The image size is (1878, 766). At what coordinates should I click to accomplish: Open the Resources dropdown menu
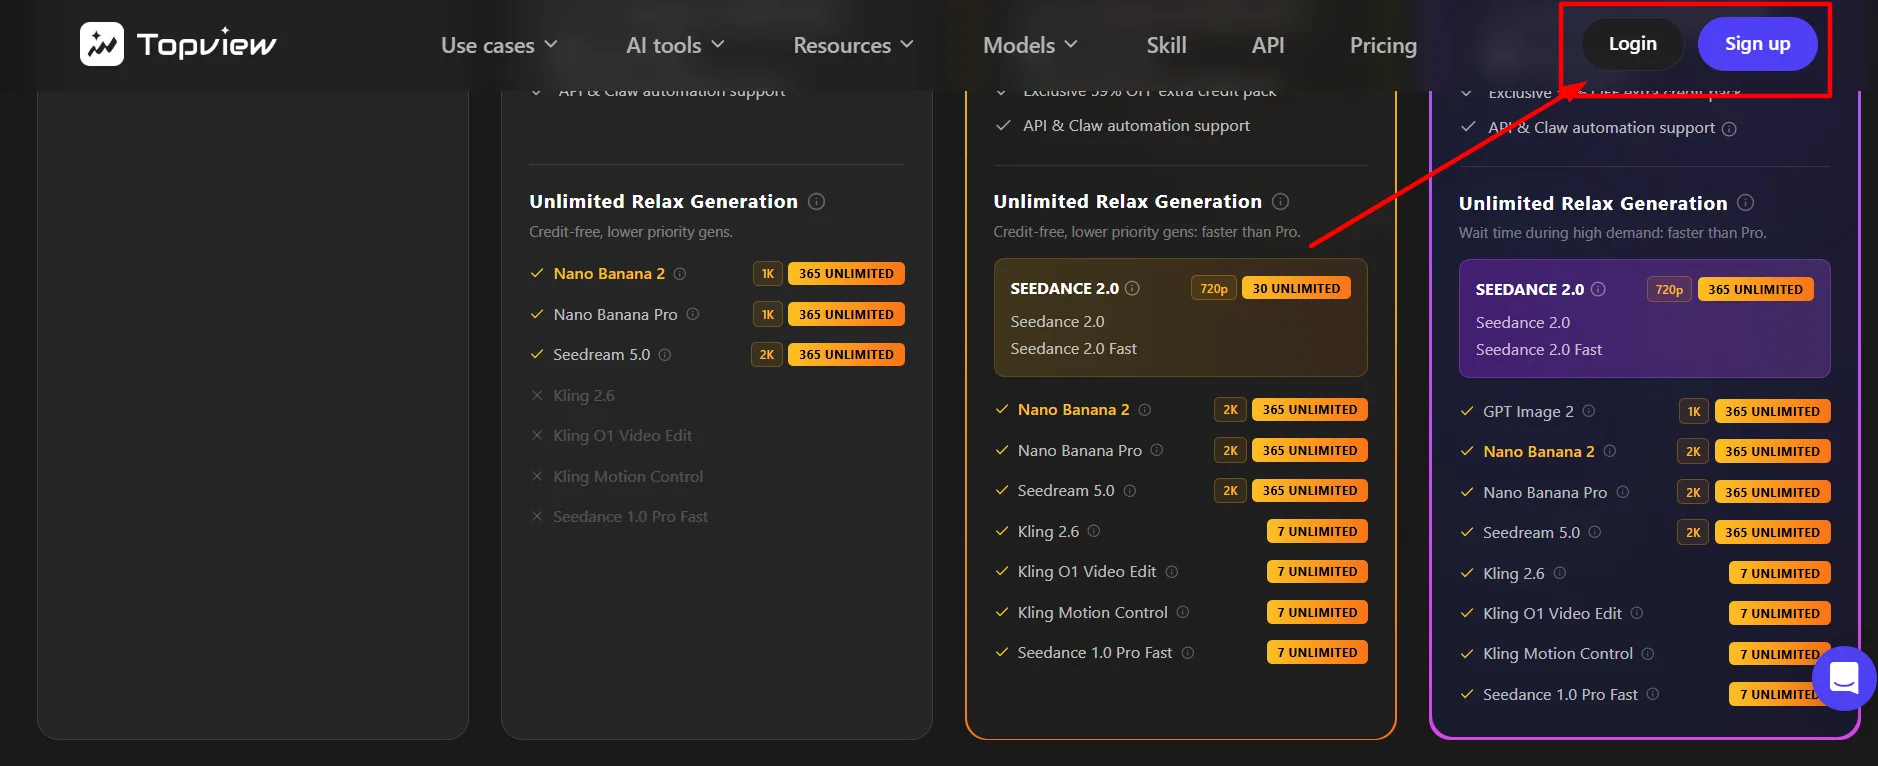[853, 45]
